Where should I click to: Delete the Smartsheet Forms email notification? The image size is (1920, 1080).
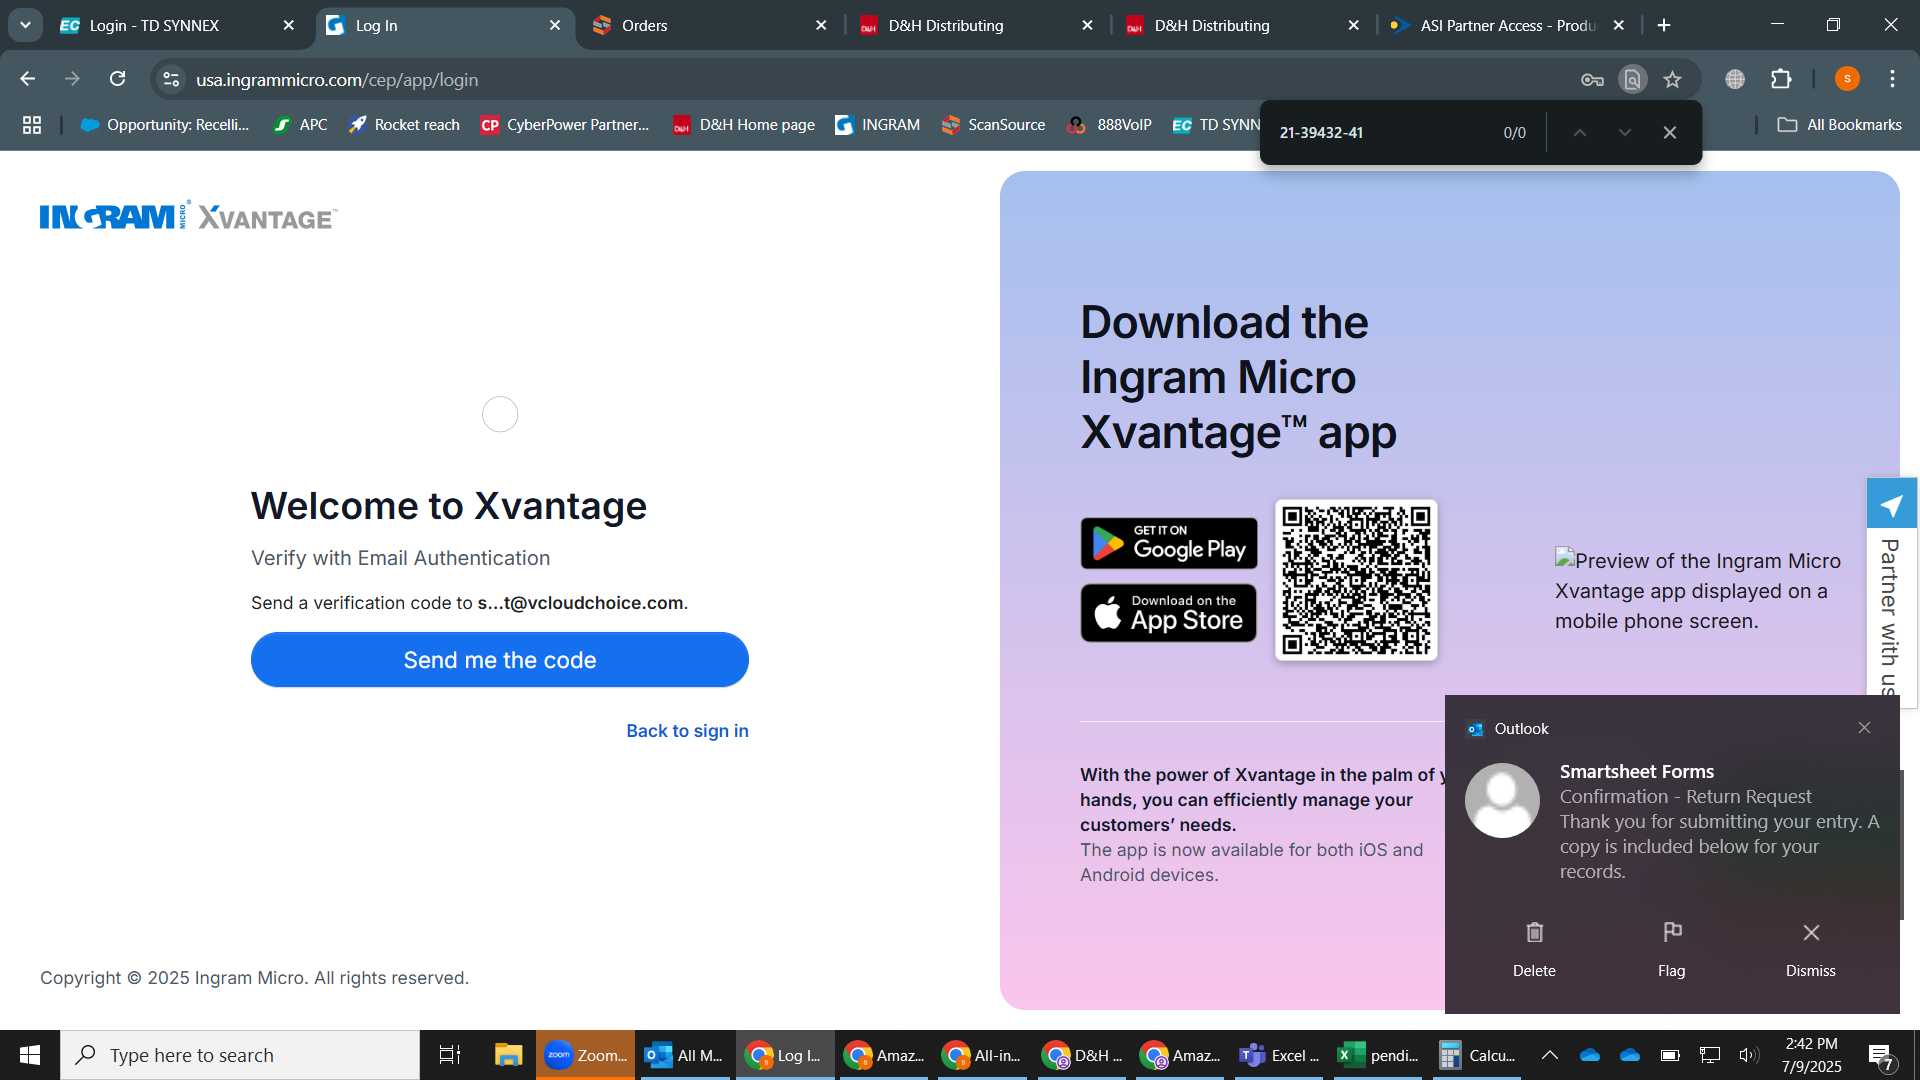pos(1534,949)
